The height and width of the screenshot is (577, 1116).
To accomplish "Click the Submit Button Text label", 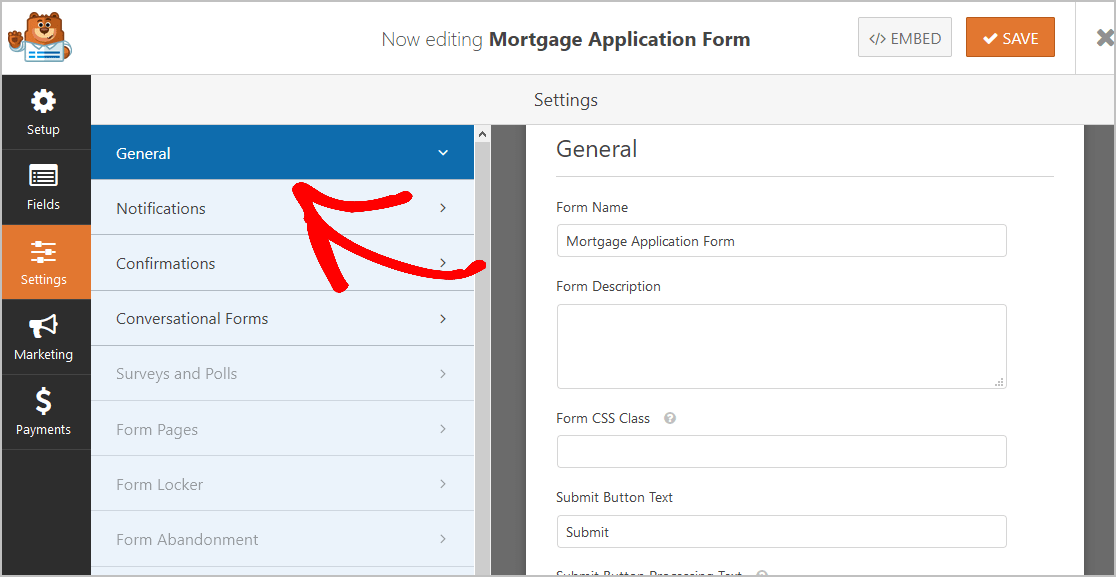I will (x=614, y=497).
